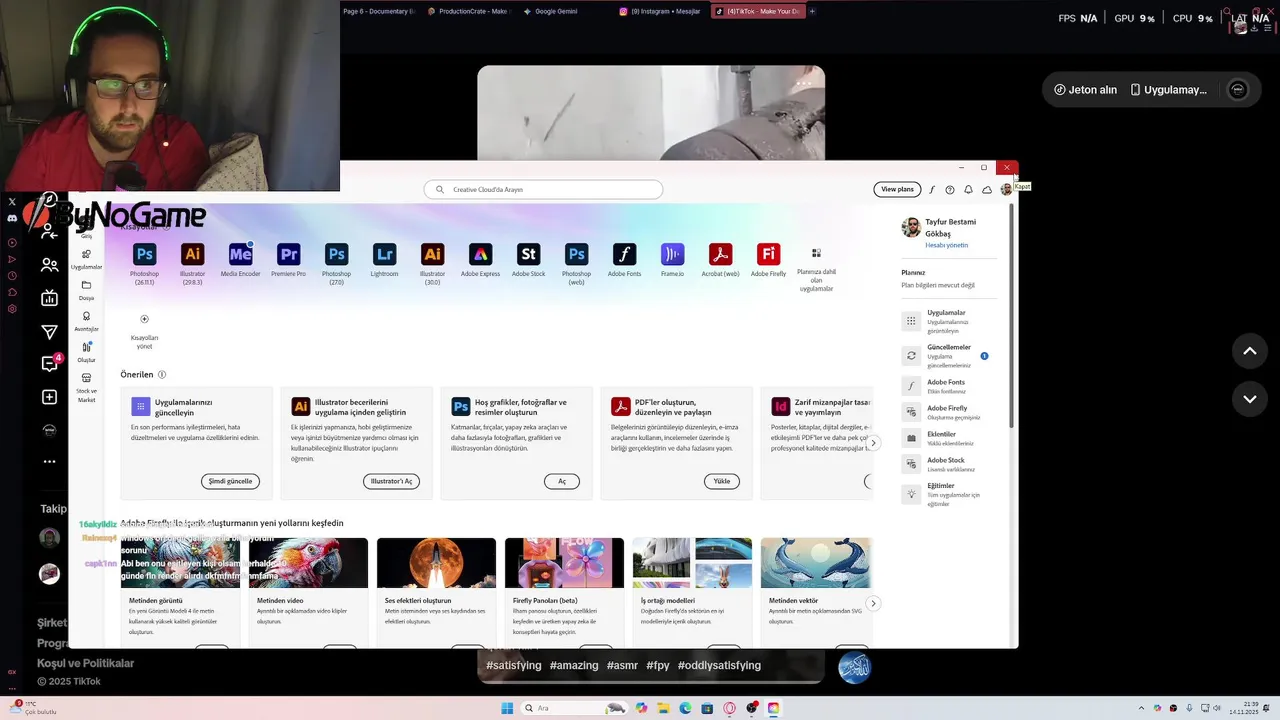Image resolution: width=1280 pixels, height=720 pixels.
Task: Open Metinden görüntü Firefly thumbnail
Action: (x=180, y=563)
